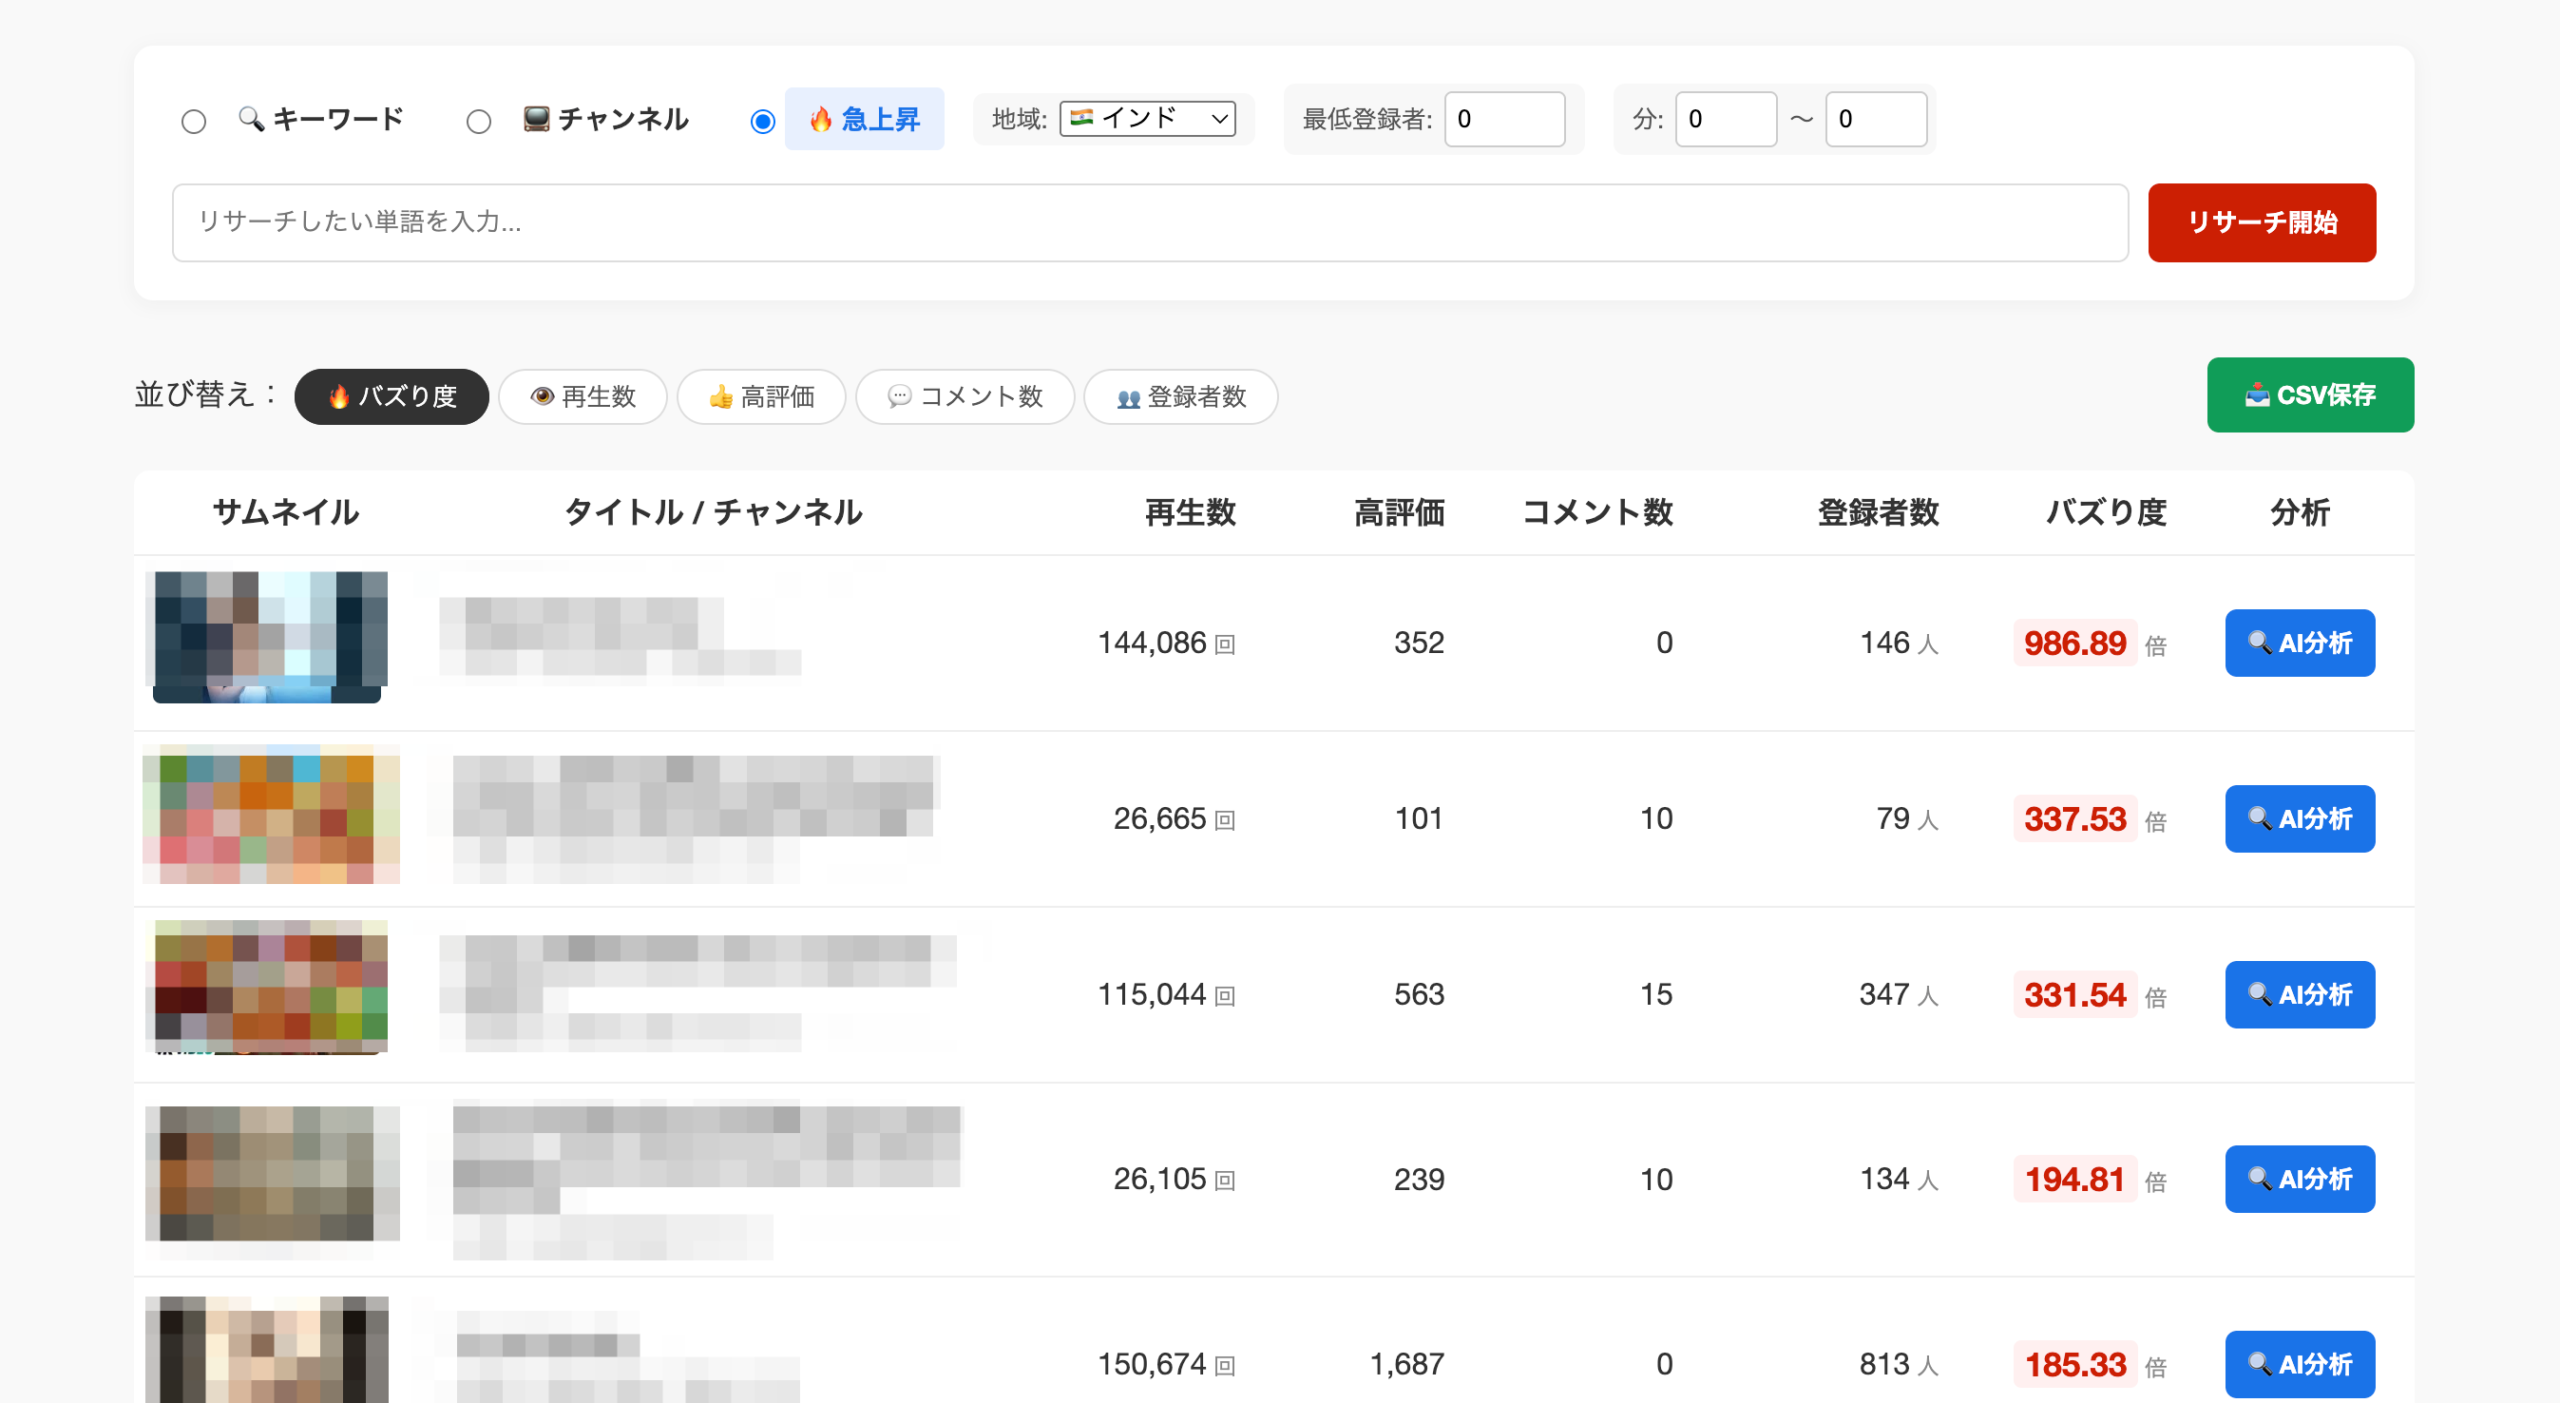This screenshot has height=1403, width=2560.
Task: Select the チャンネル radio button
Action: pyautogui.click(x=479, y=121)
